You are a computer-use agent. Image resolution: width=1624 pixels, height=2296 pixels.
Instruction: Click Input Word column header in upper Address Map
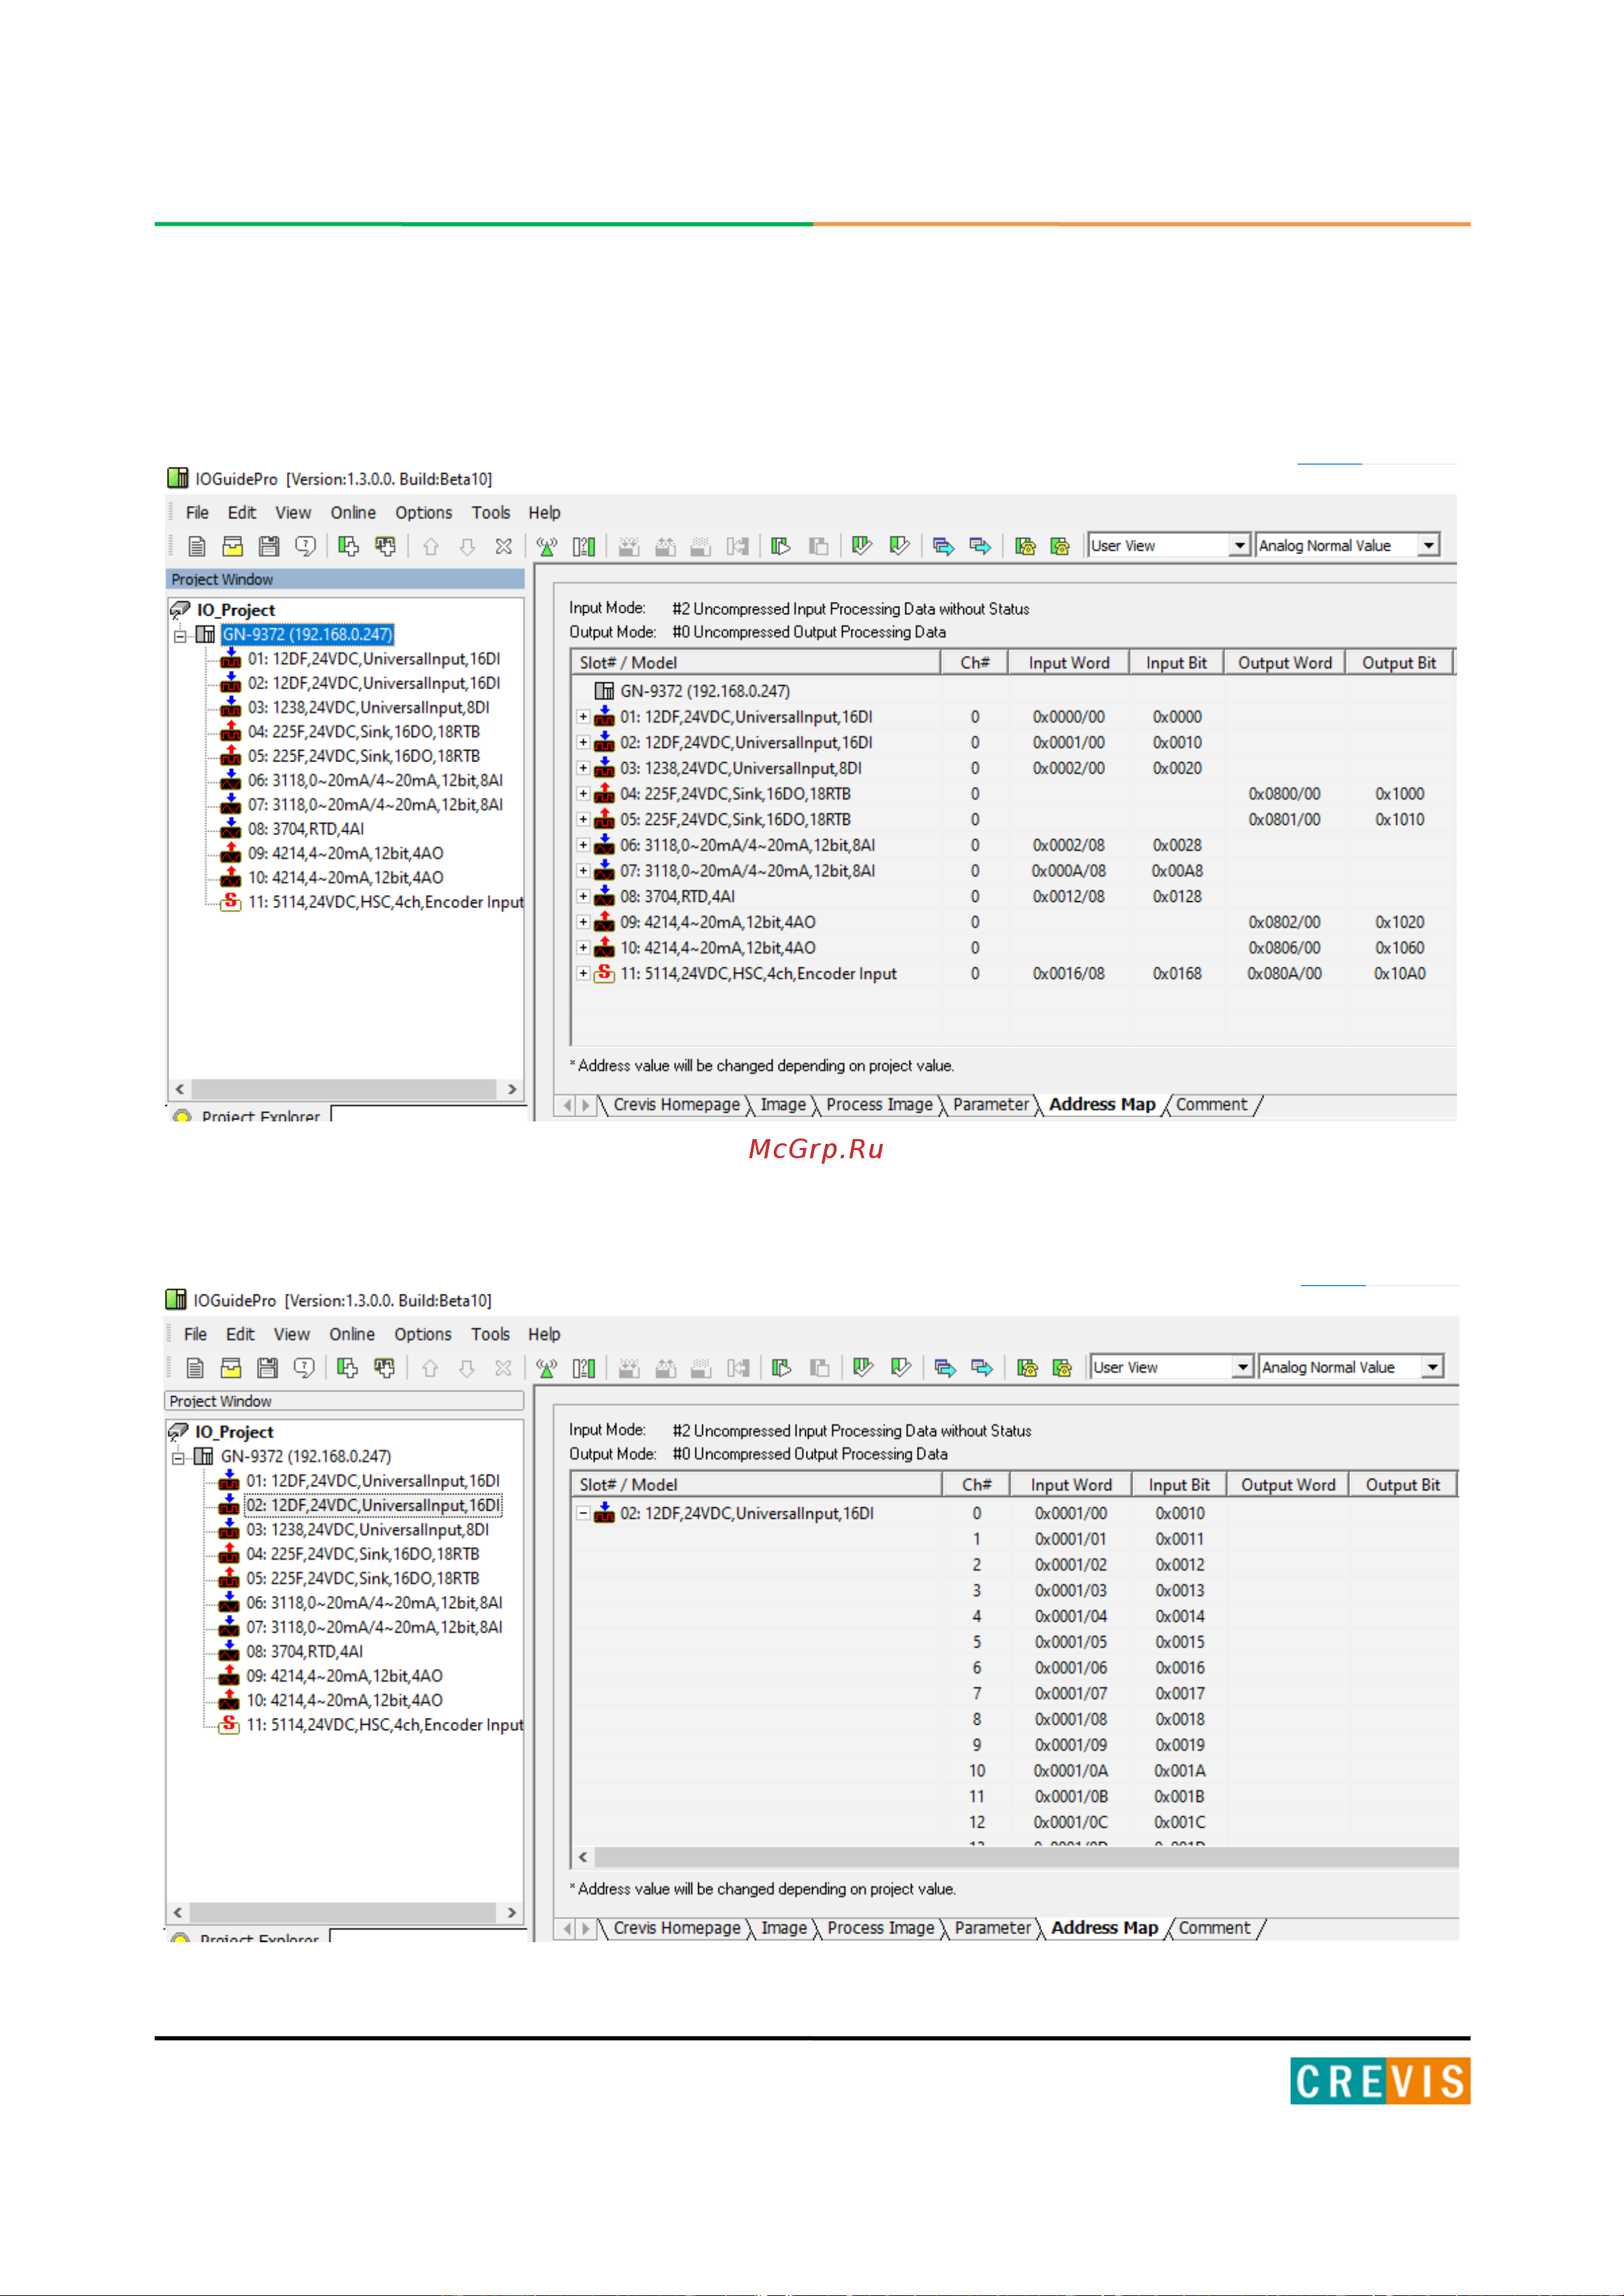[1069, 663]
